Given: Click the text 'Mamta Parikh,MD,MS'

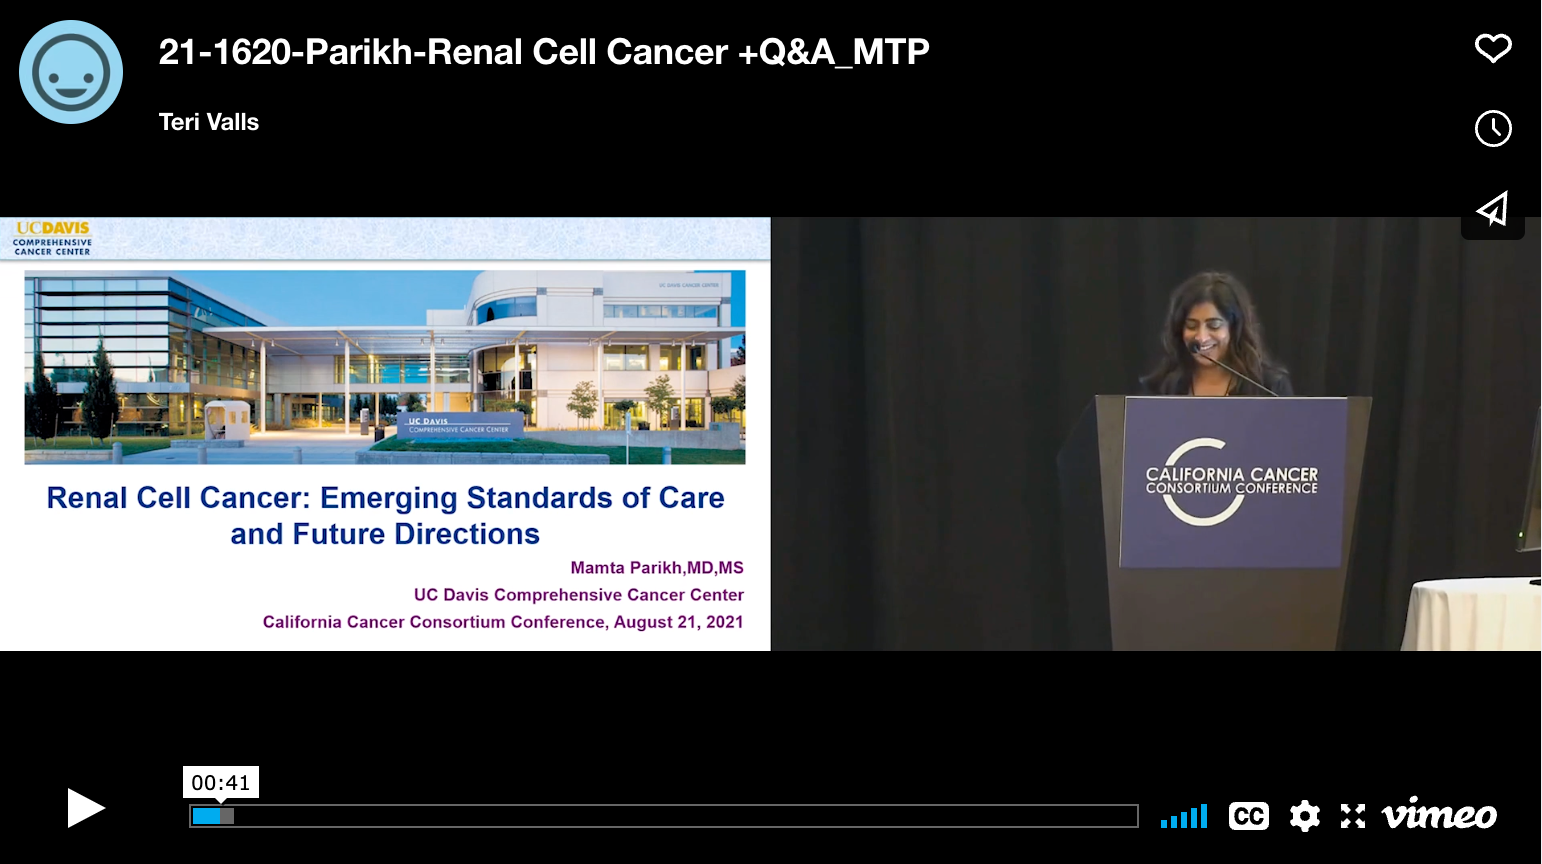Looking at the screenshot, I should (657, 568).
